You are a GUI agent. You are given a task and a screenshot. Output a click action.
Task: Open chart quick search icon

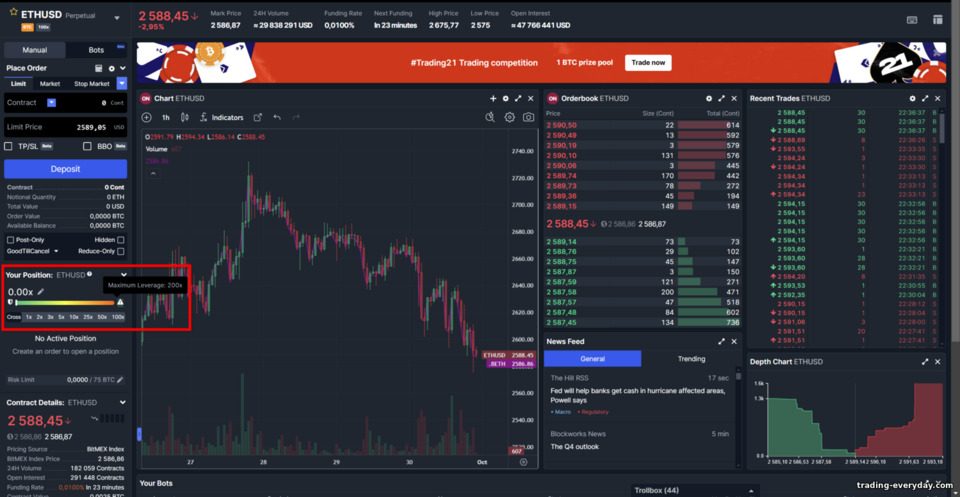490,118
